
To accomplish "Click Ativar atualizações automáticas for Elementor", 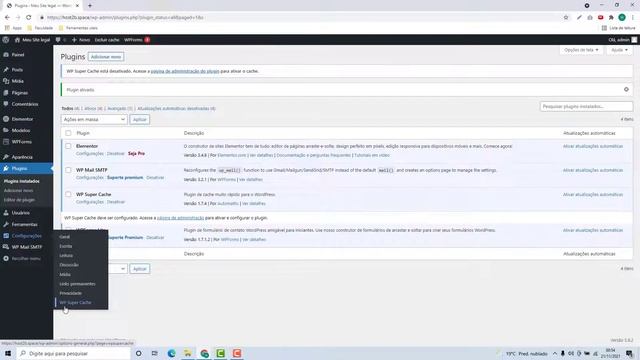I will [593, 146].
